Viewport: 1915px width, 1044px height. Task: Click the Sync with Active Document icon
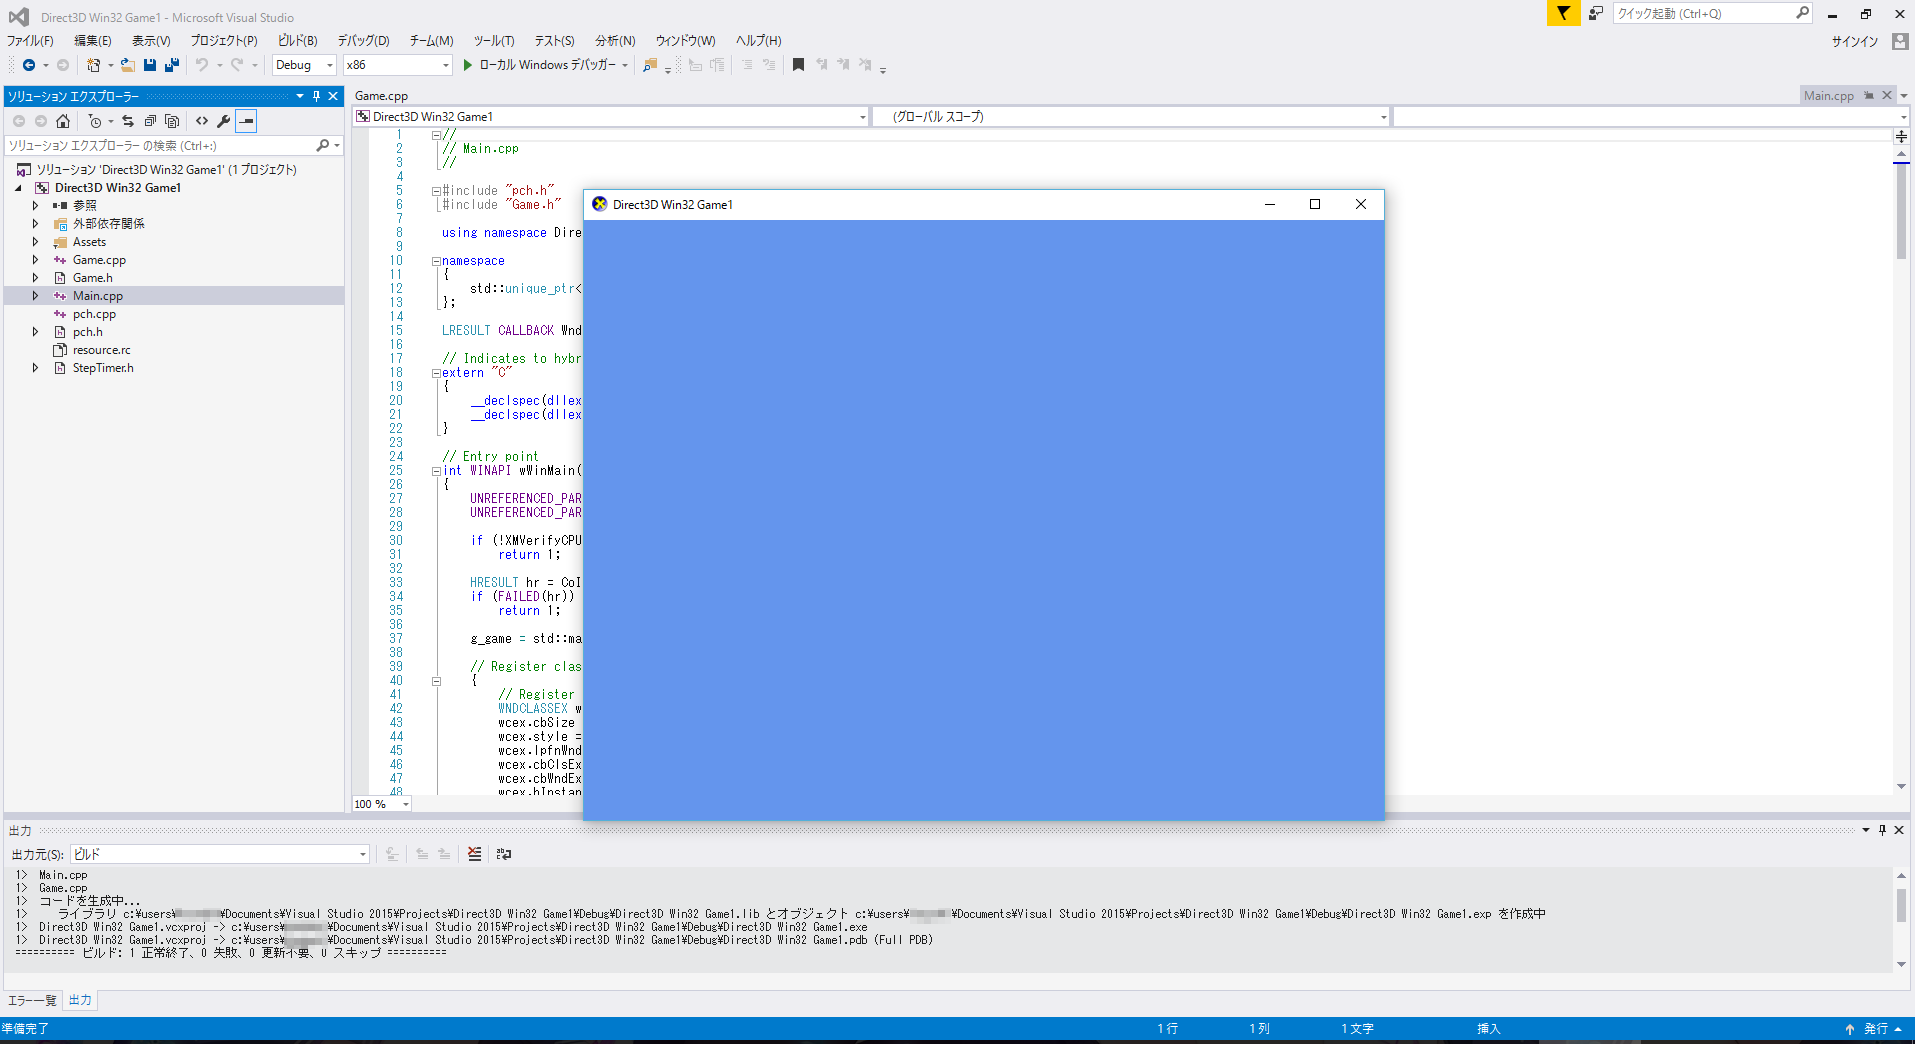[x=127, y=121]
